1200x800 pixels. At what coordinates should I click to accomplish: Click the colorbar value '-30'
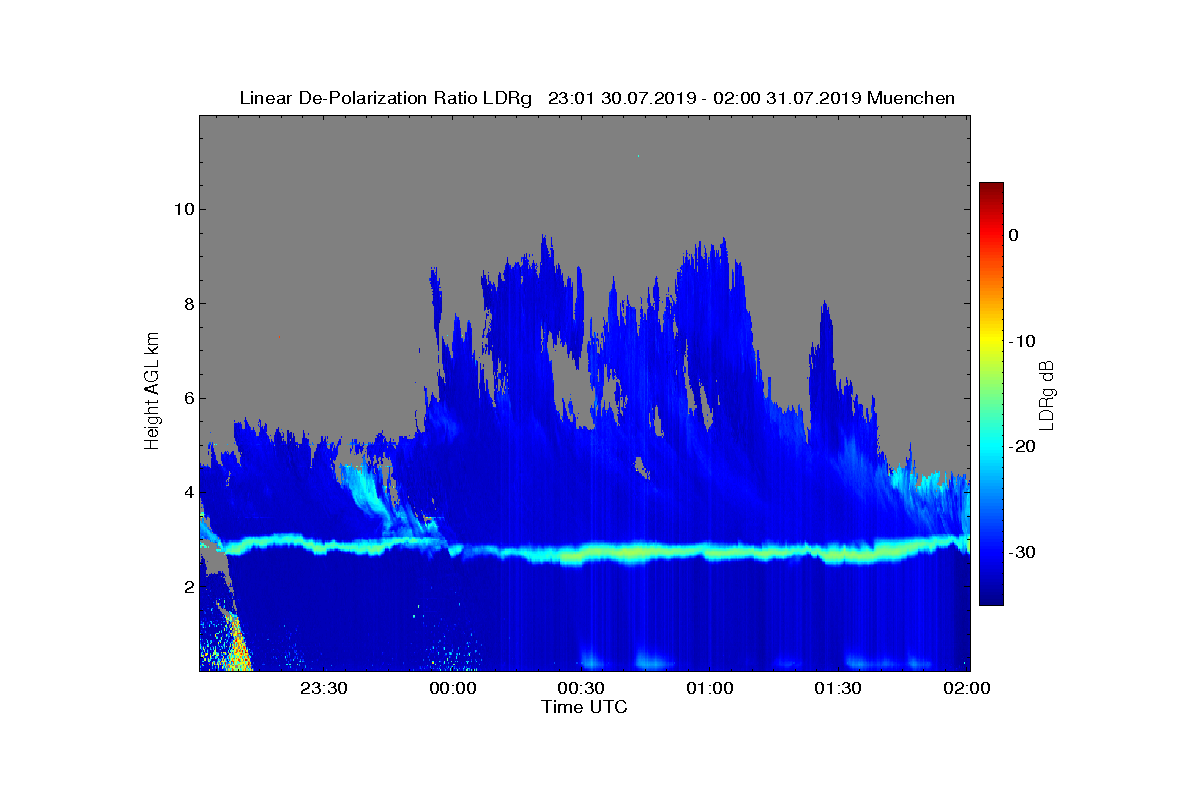coord(1023,552)
